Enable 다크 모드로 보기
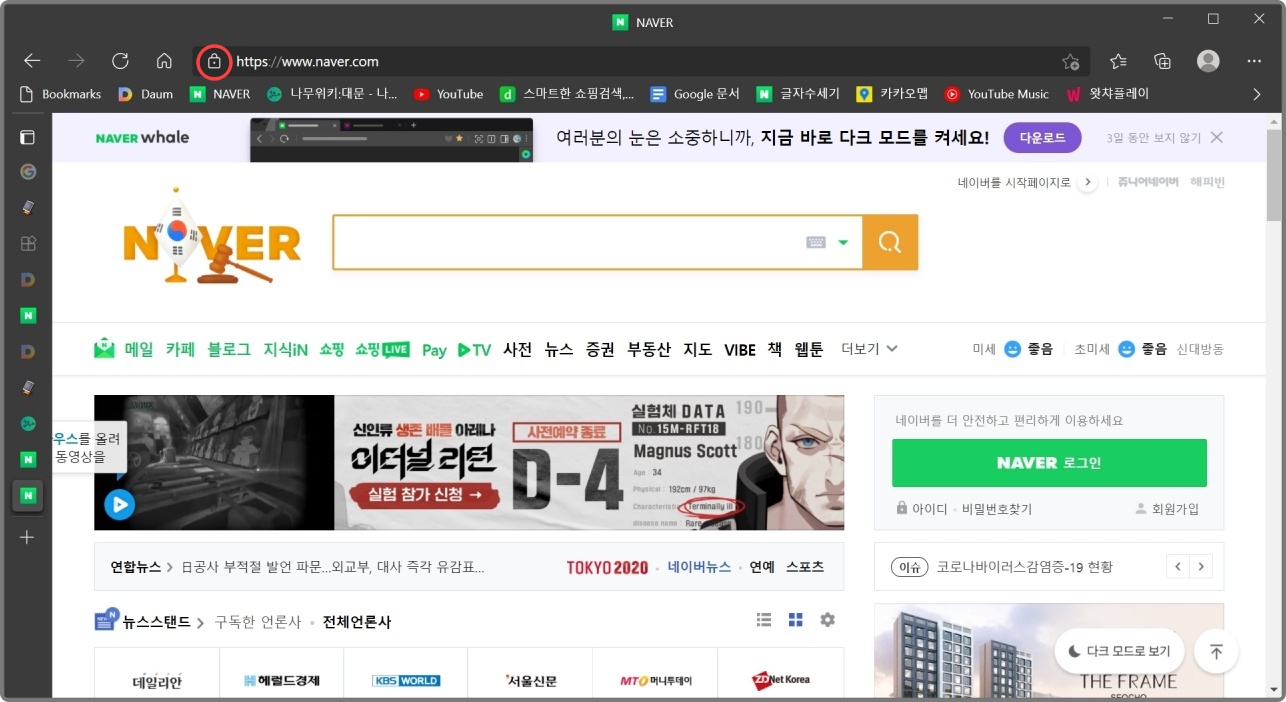The width and height of the screenshot is (1286, 702). pyautogui.click(x=1119, y=652)
